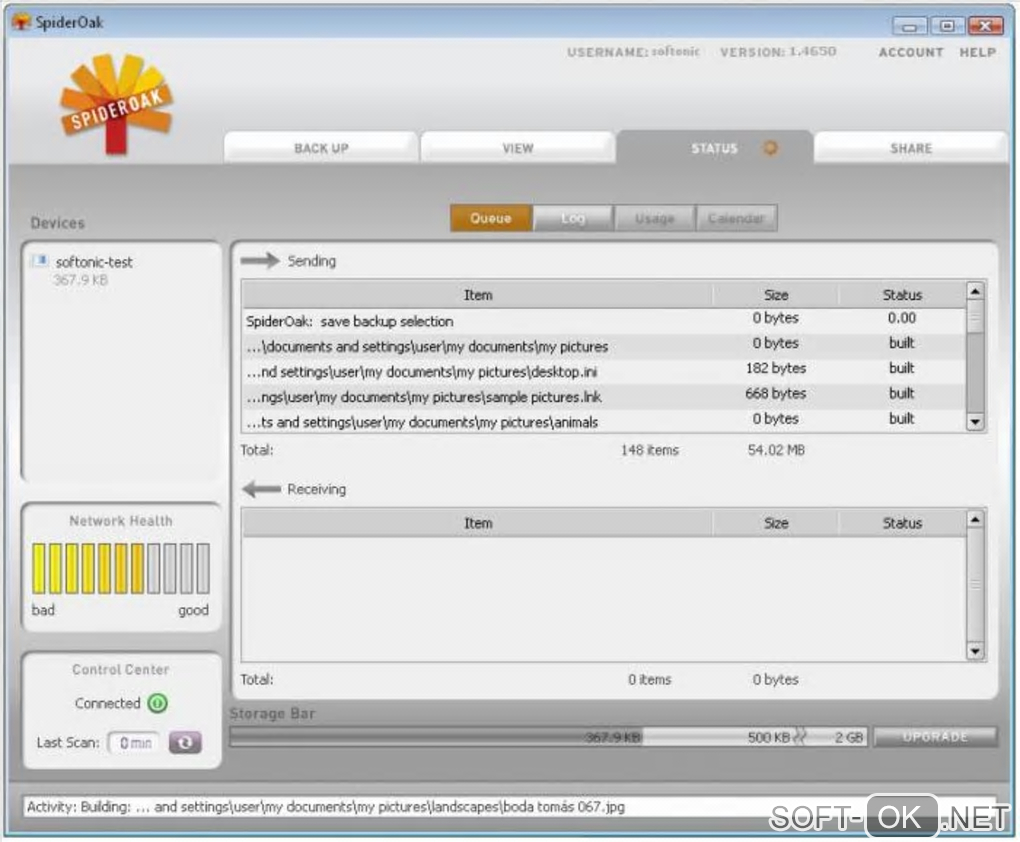The width and height of the screenshot is (1020, 842).
Task: Click the Status tab activity spinner icon
Action: tap(770, 148)
